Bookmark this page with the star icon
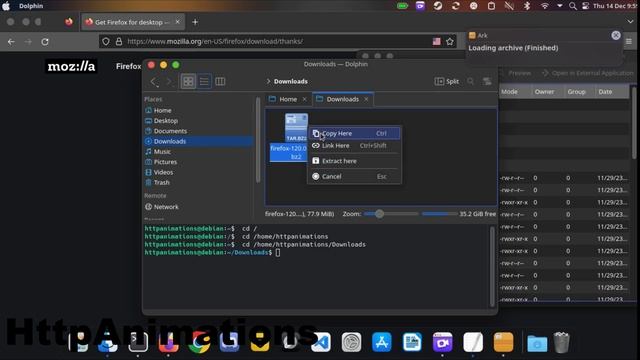 point(450,41)
